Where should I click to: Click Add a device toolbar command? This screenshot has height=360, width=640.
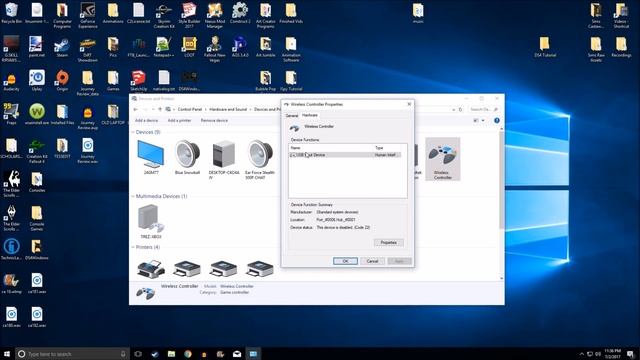[x=146, y=120]
